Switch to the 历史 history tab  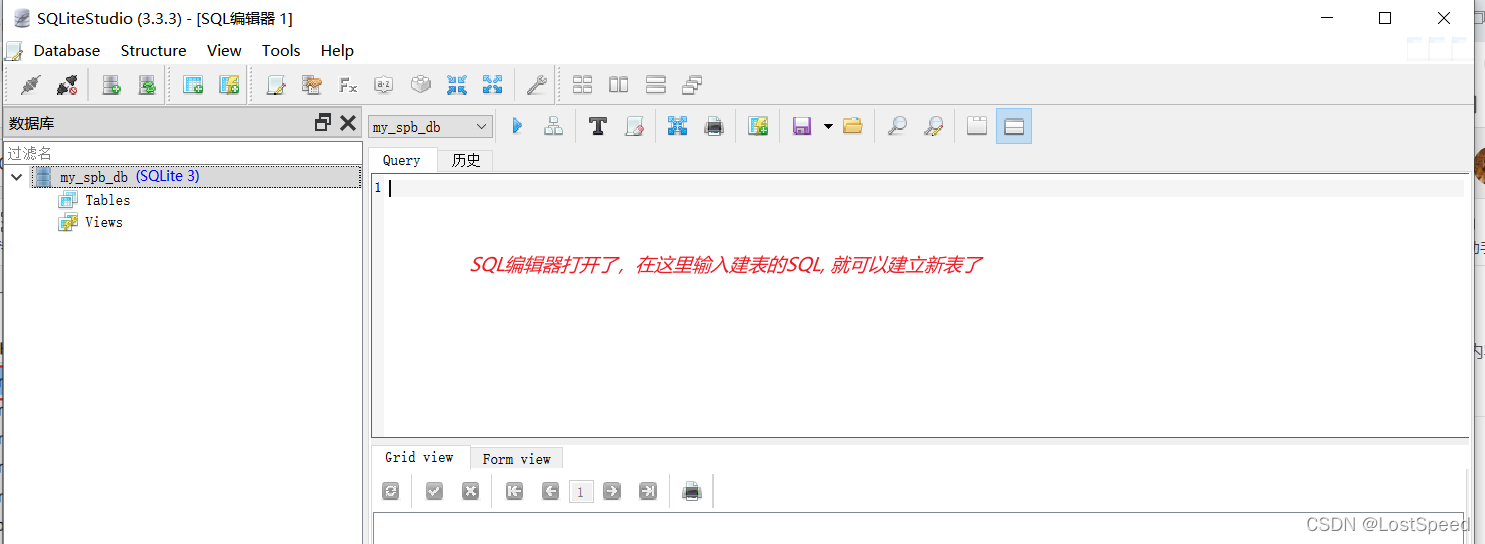[x=465, y=160]
